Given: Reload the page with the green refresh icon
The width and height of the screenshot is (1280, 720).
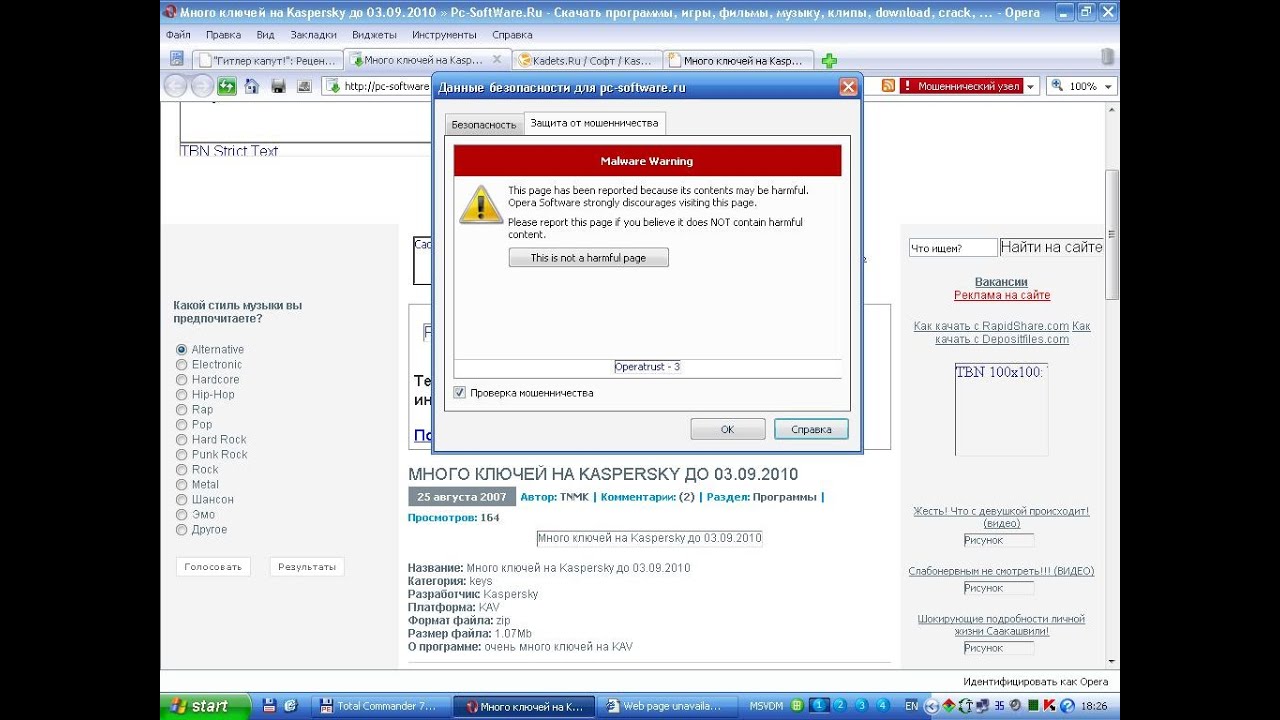Looking at the screenshot, I should tap(227, 86).
